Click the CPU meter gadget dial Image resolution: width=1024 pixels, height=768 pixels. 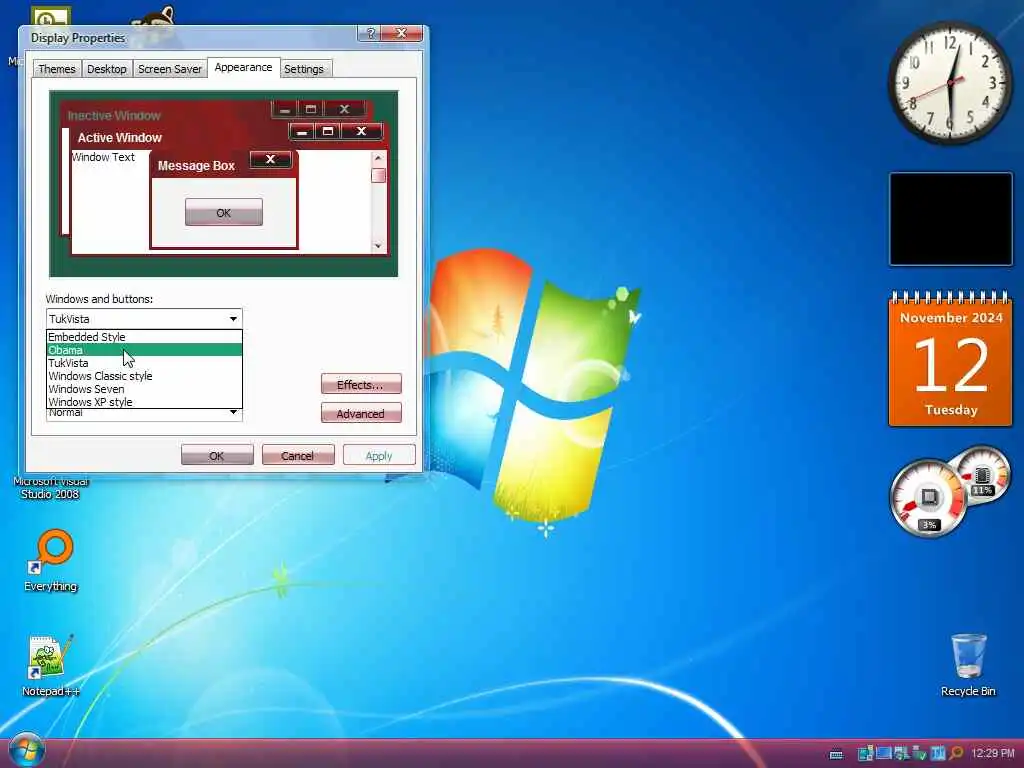point(928,498)
